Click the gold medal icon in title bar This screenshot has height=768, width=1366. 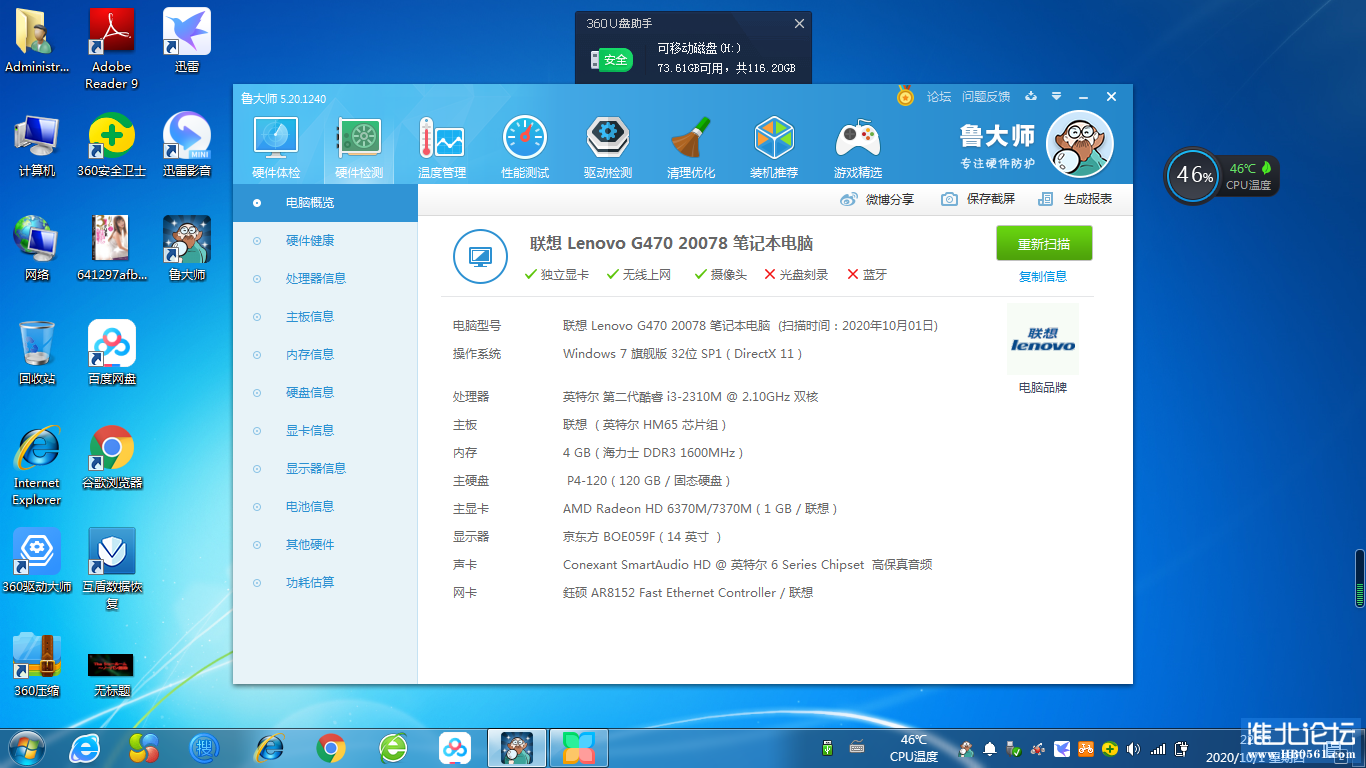tap(905, 96)
